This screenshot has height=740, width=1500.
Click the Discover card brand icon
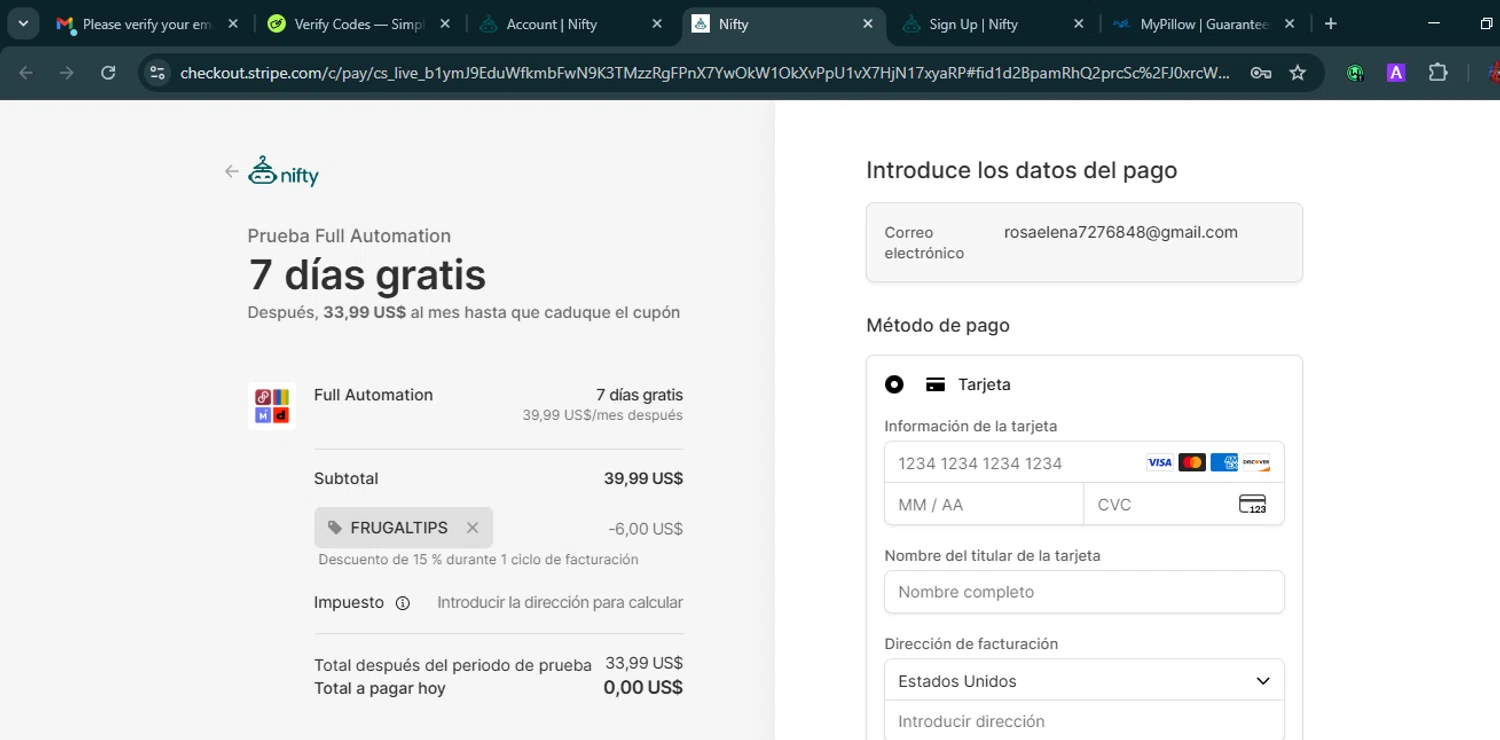point(1256,463)
